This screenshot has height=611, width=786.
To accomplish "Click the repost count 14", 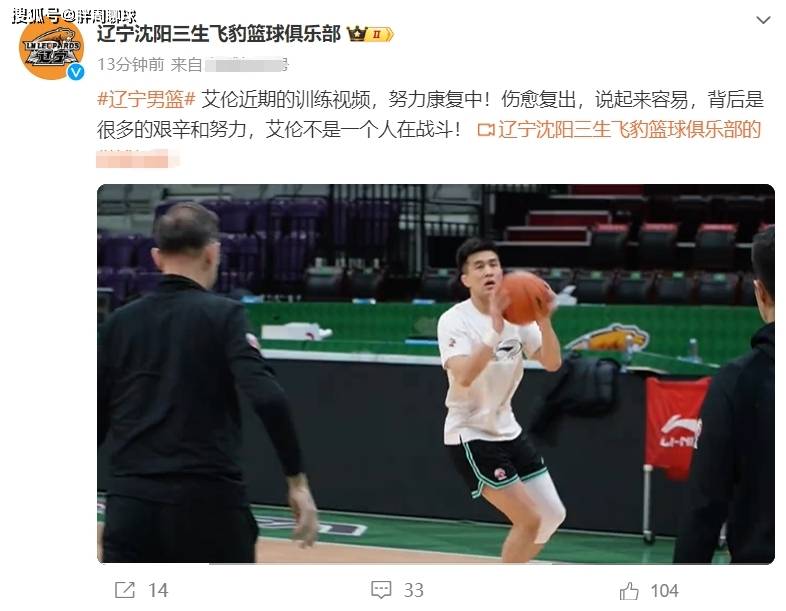I will click(158, 590).
